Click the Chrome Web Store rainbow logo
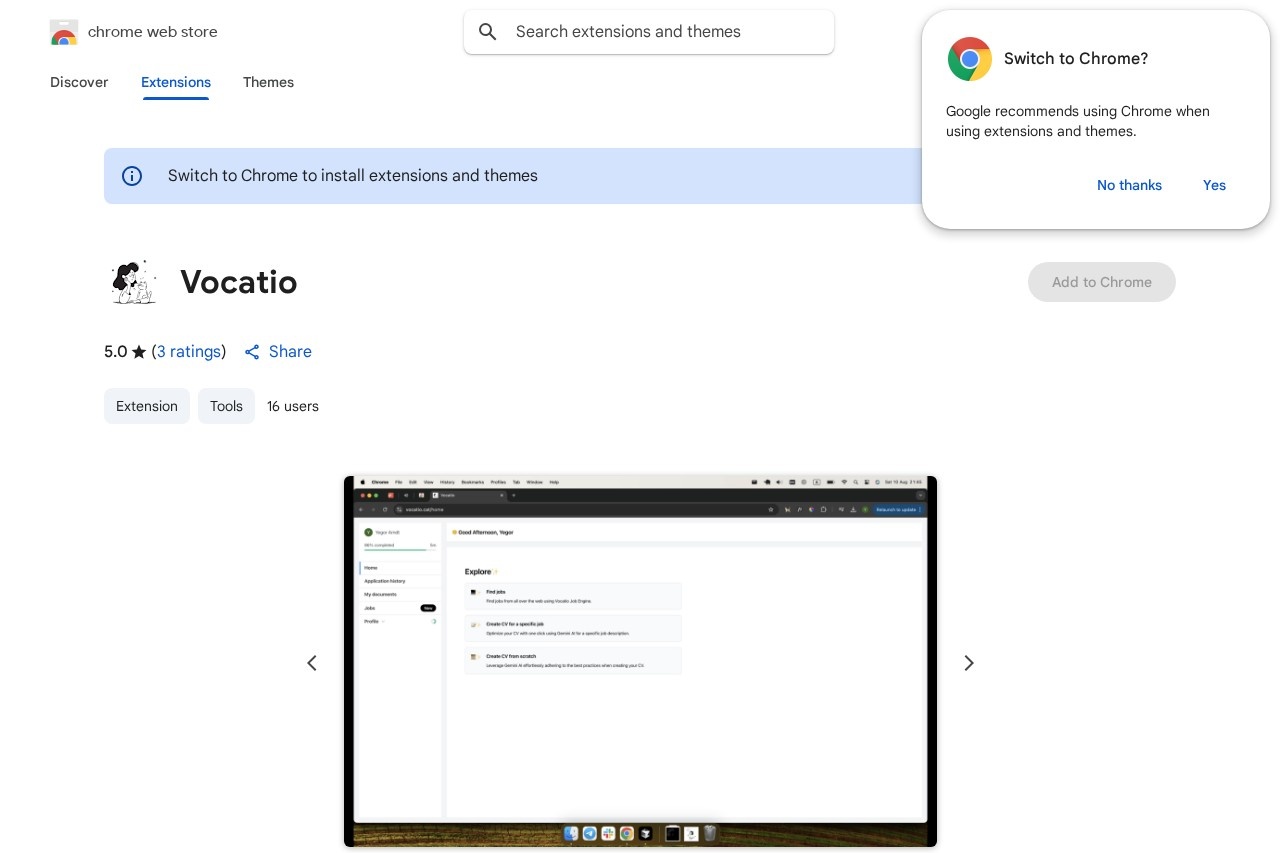 click(64, 32)
